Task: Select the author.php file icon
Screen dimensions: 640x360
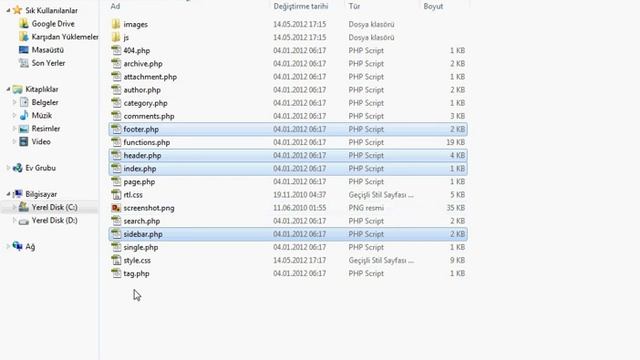Action: (116, 89)
